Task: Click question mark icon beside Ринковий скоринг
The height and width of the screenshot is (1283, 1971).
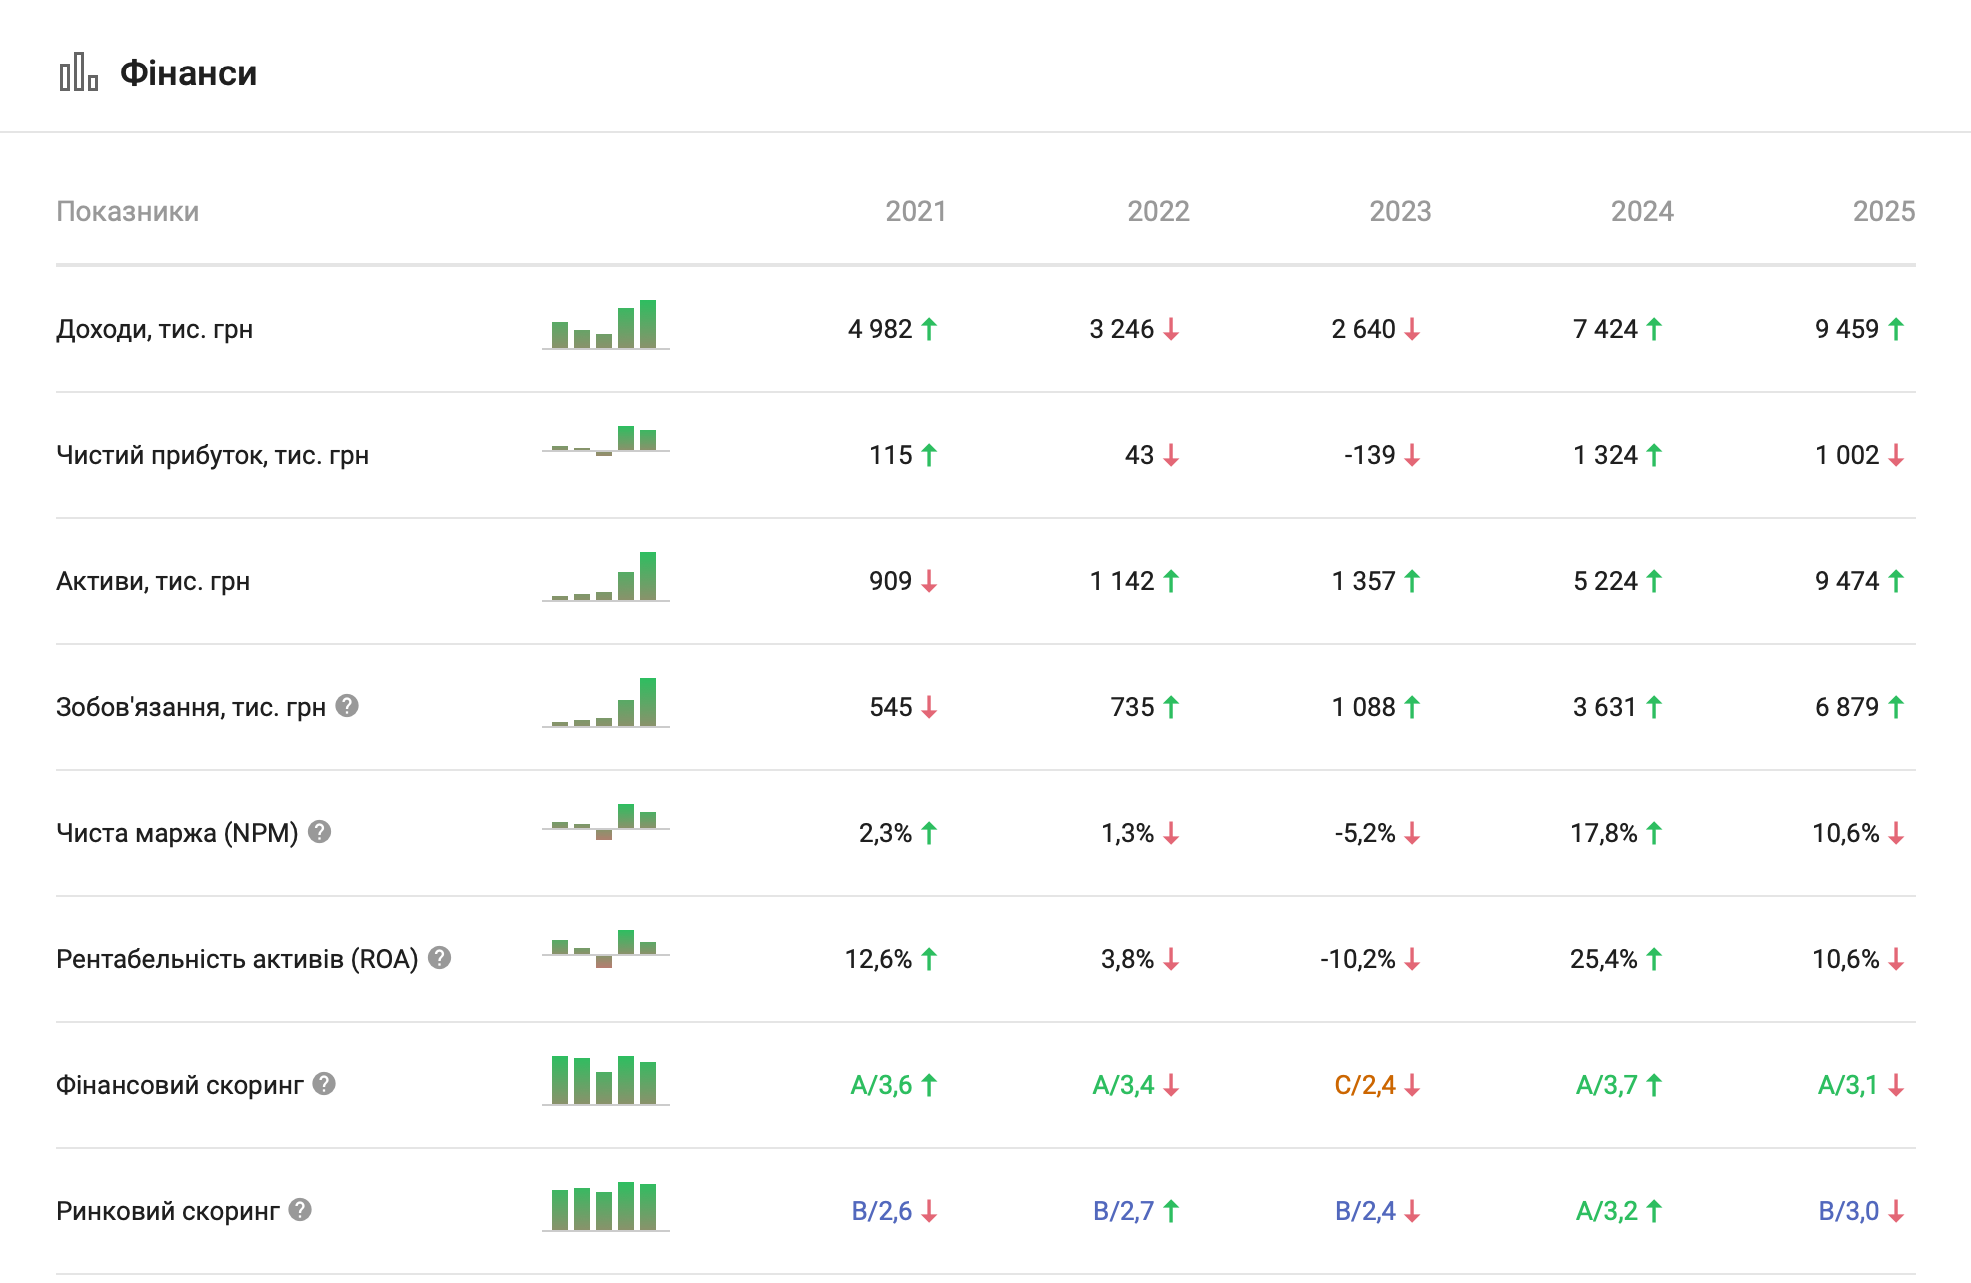Action: 300,1210
